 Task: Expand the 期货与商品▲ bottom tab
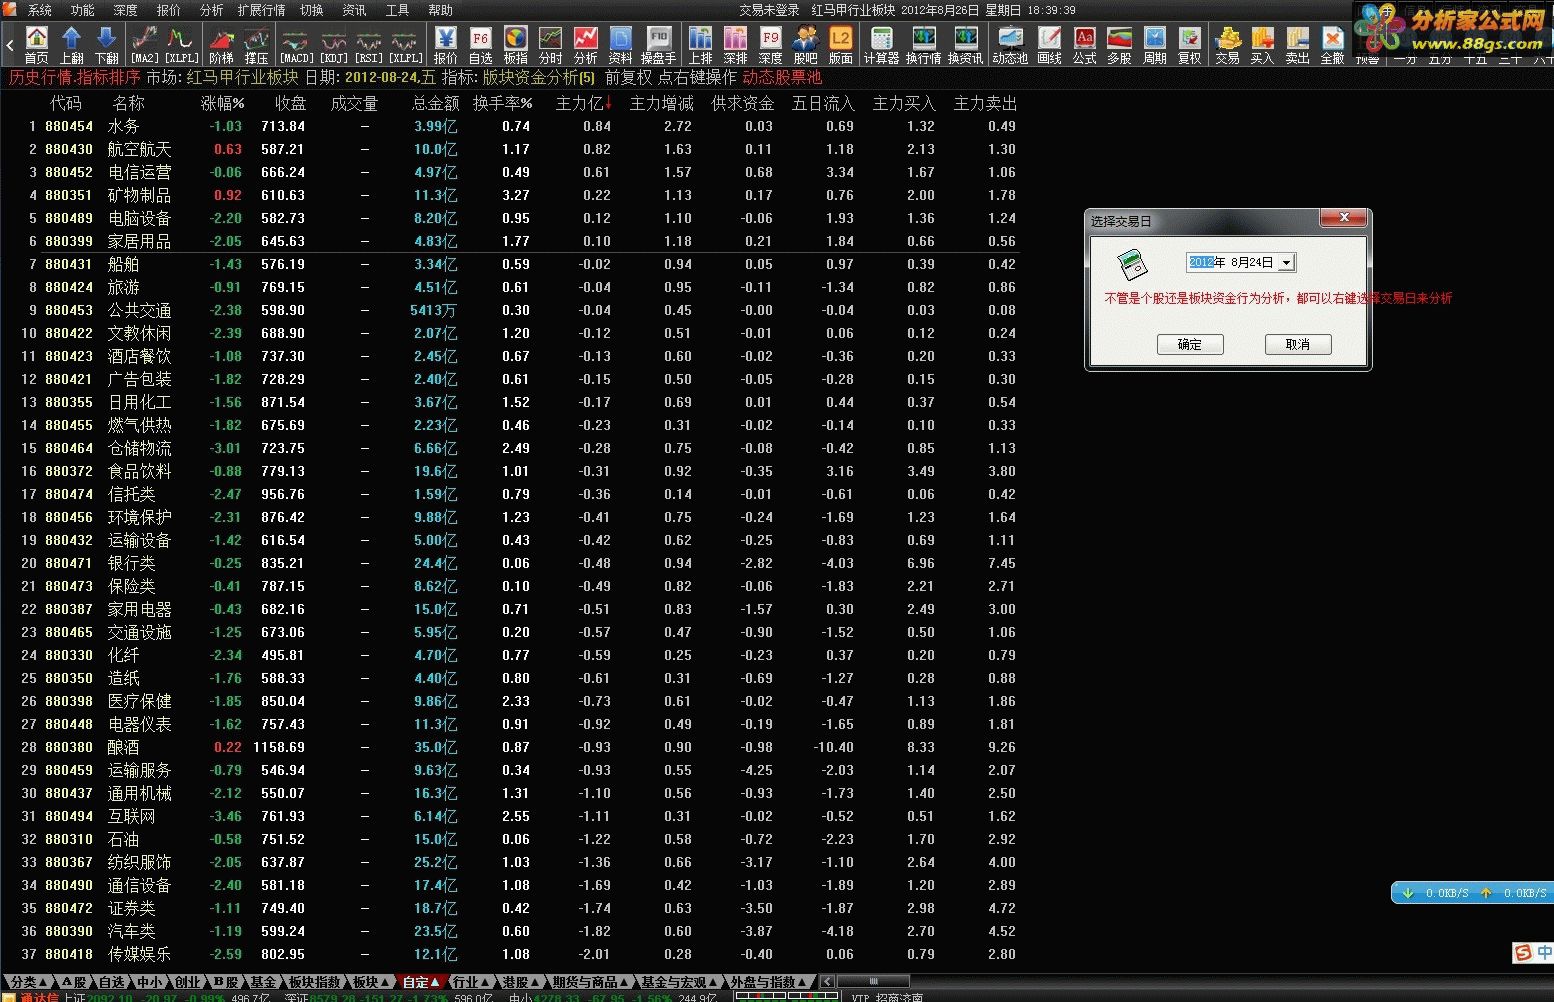589,982
